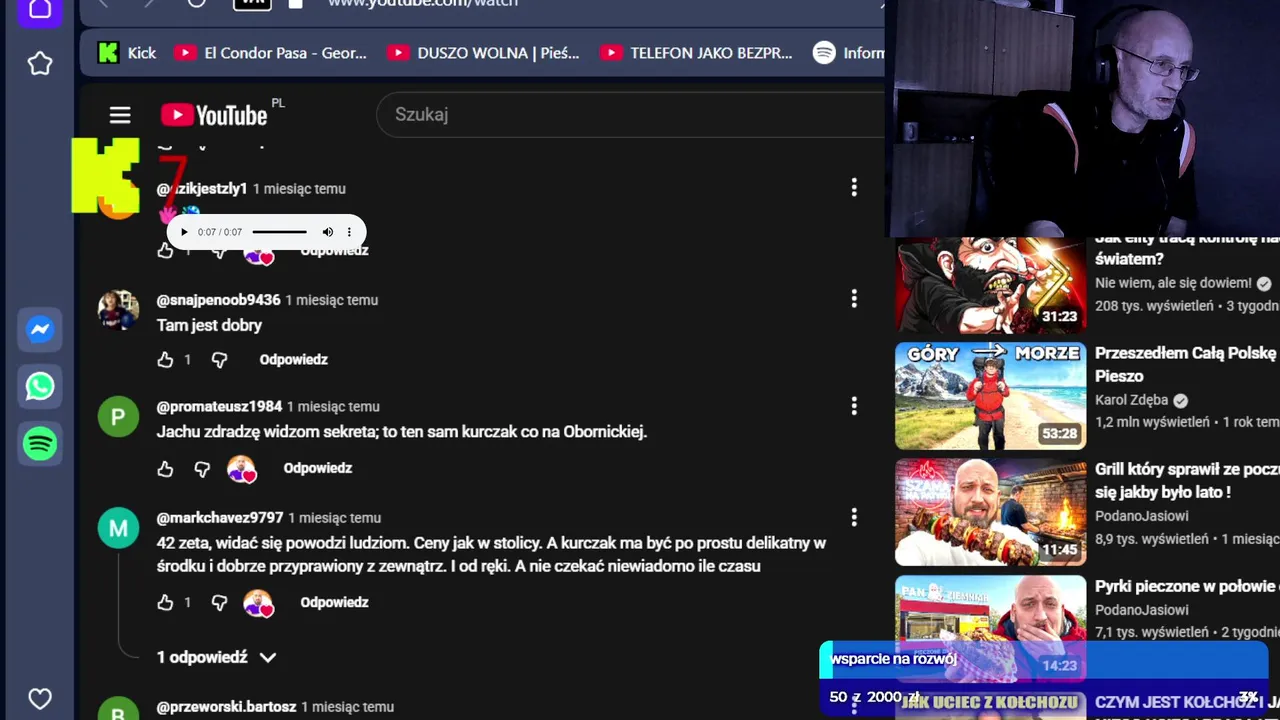Go to YouTube home via the logo
1280x720 pixels.
click(x=214, y=115)
